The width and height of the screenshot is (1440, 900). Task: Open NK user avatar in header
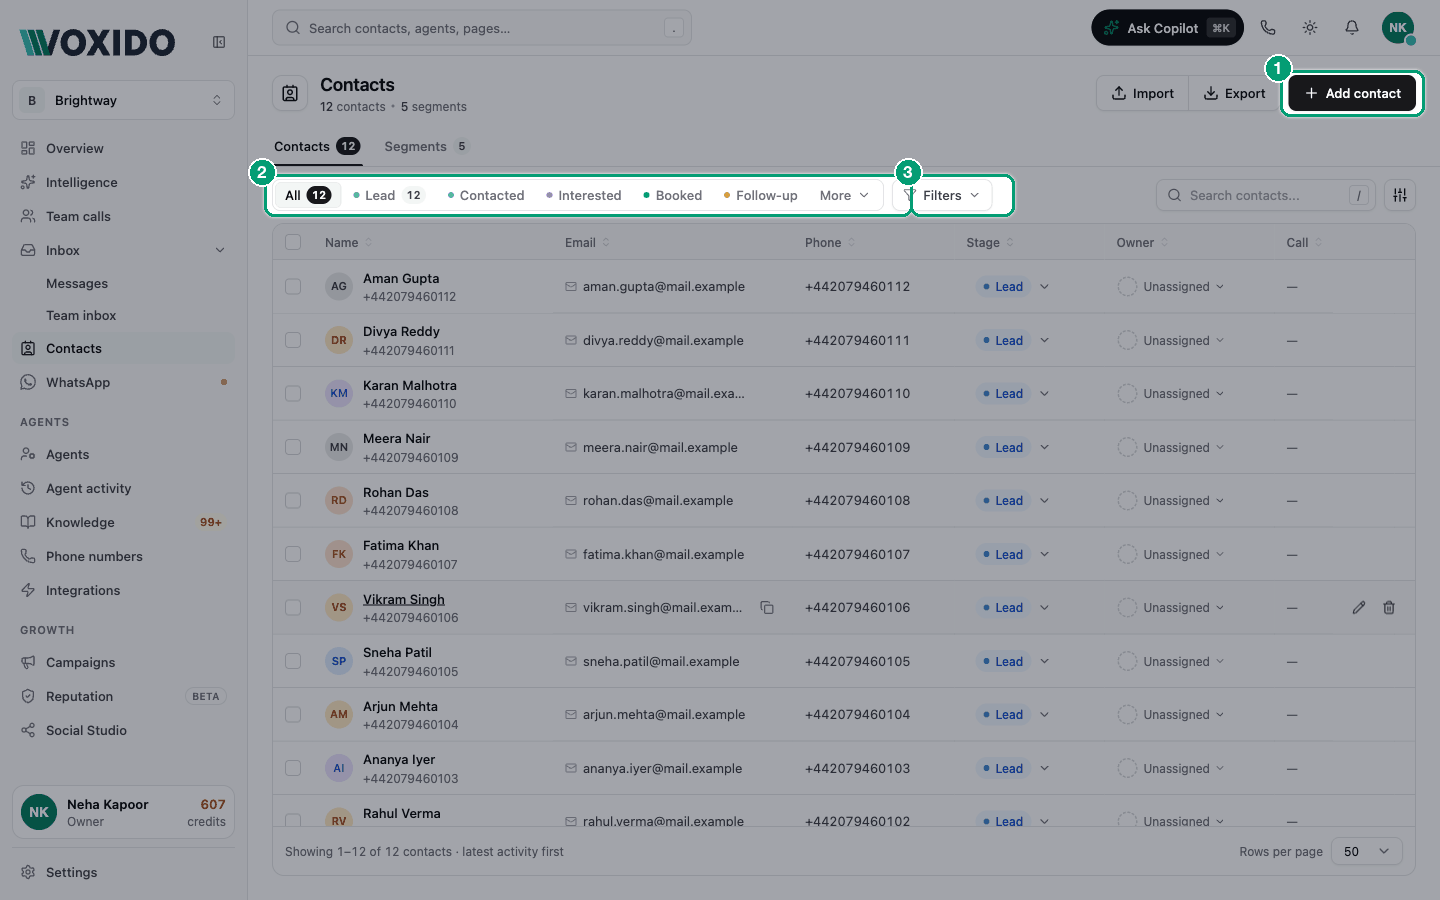tap(1398, 28)
